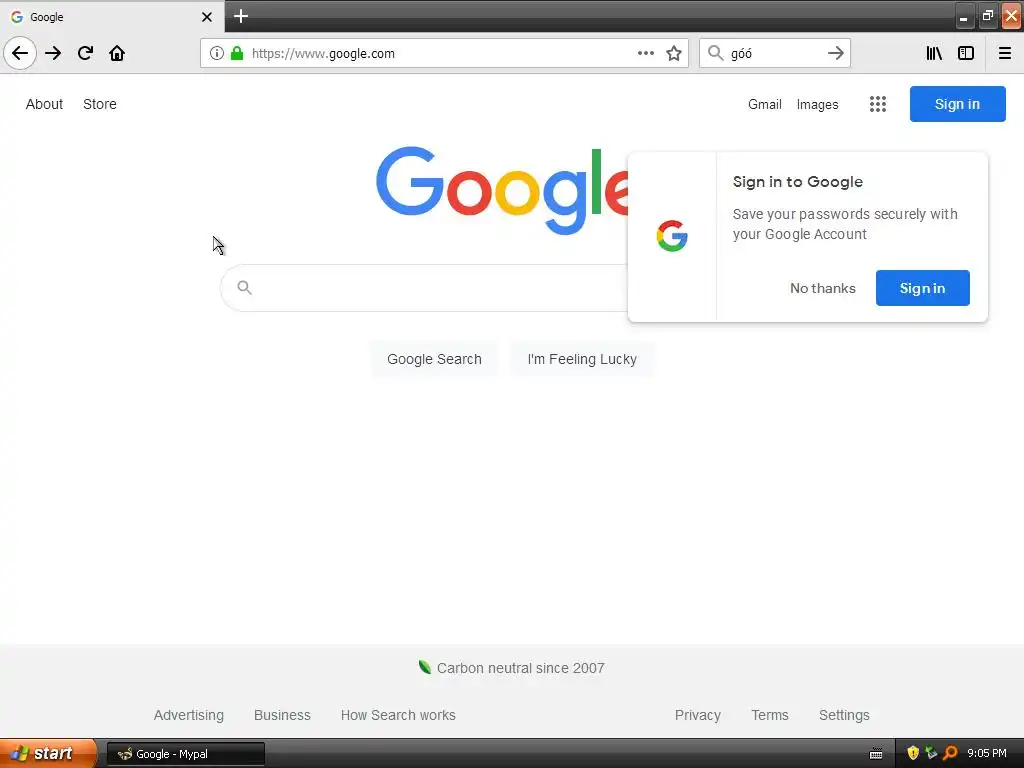1024x768 pixels.
Task: Focus the URL address bar
Action: pyautogui.click(x=444, y=53)
